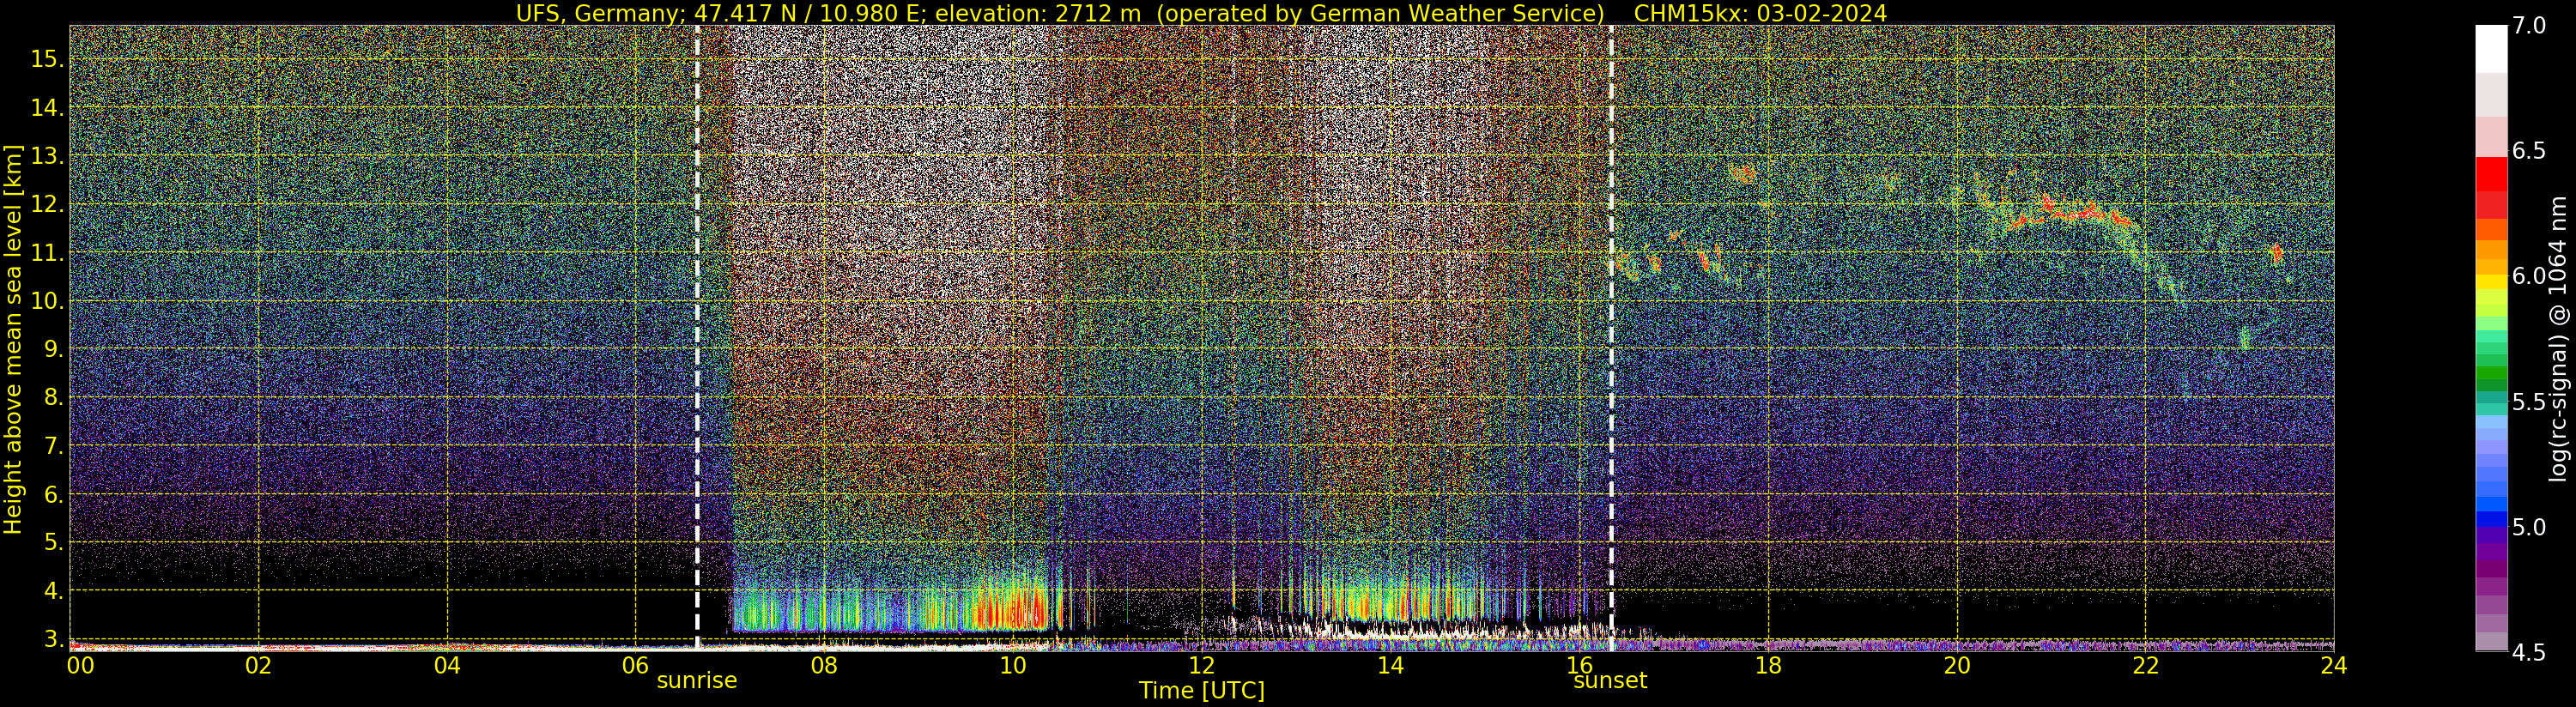
Task: Click the time axis tick label '20'
Action: 1956,665
